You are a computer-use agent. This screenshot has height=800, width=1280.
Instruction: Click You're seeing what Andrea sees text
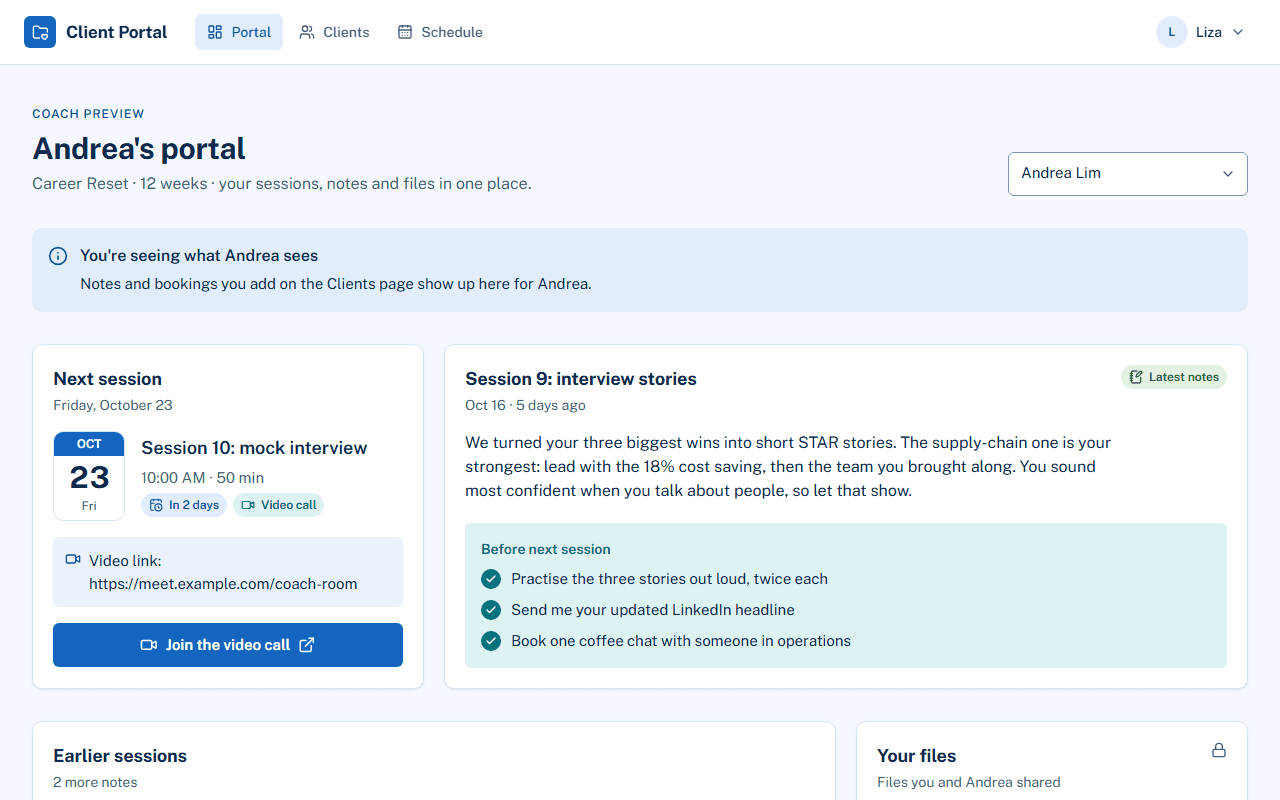[x=199, y=256]
